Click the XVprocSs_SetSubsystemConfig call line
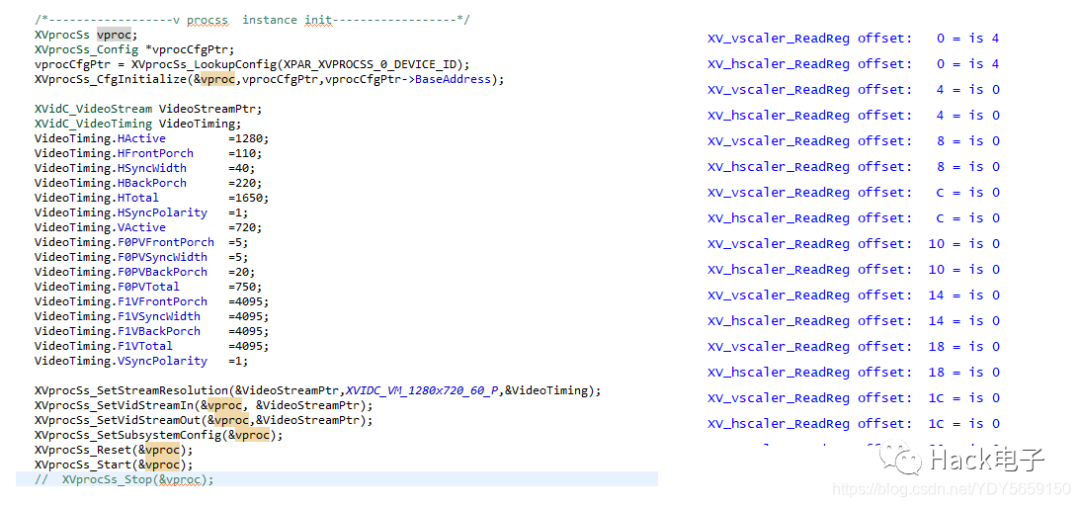Screen dimensions: 1080x507 coord(159,435)
